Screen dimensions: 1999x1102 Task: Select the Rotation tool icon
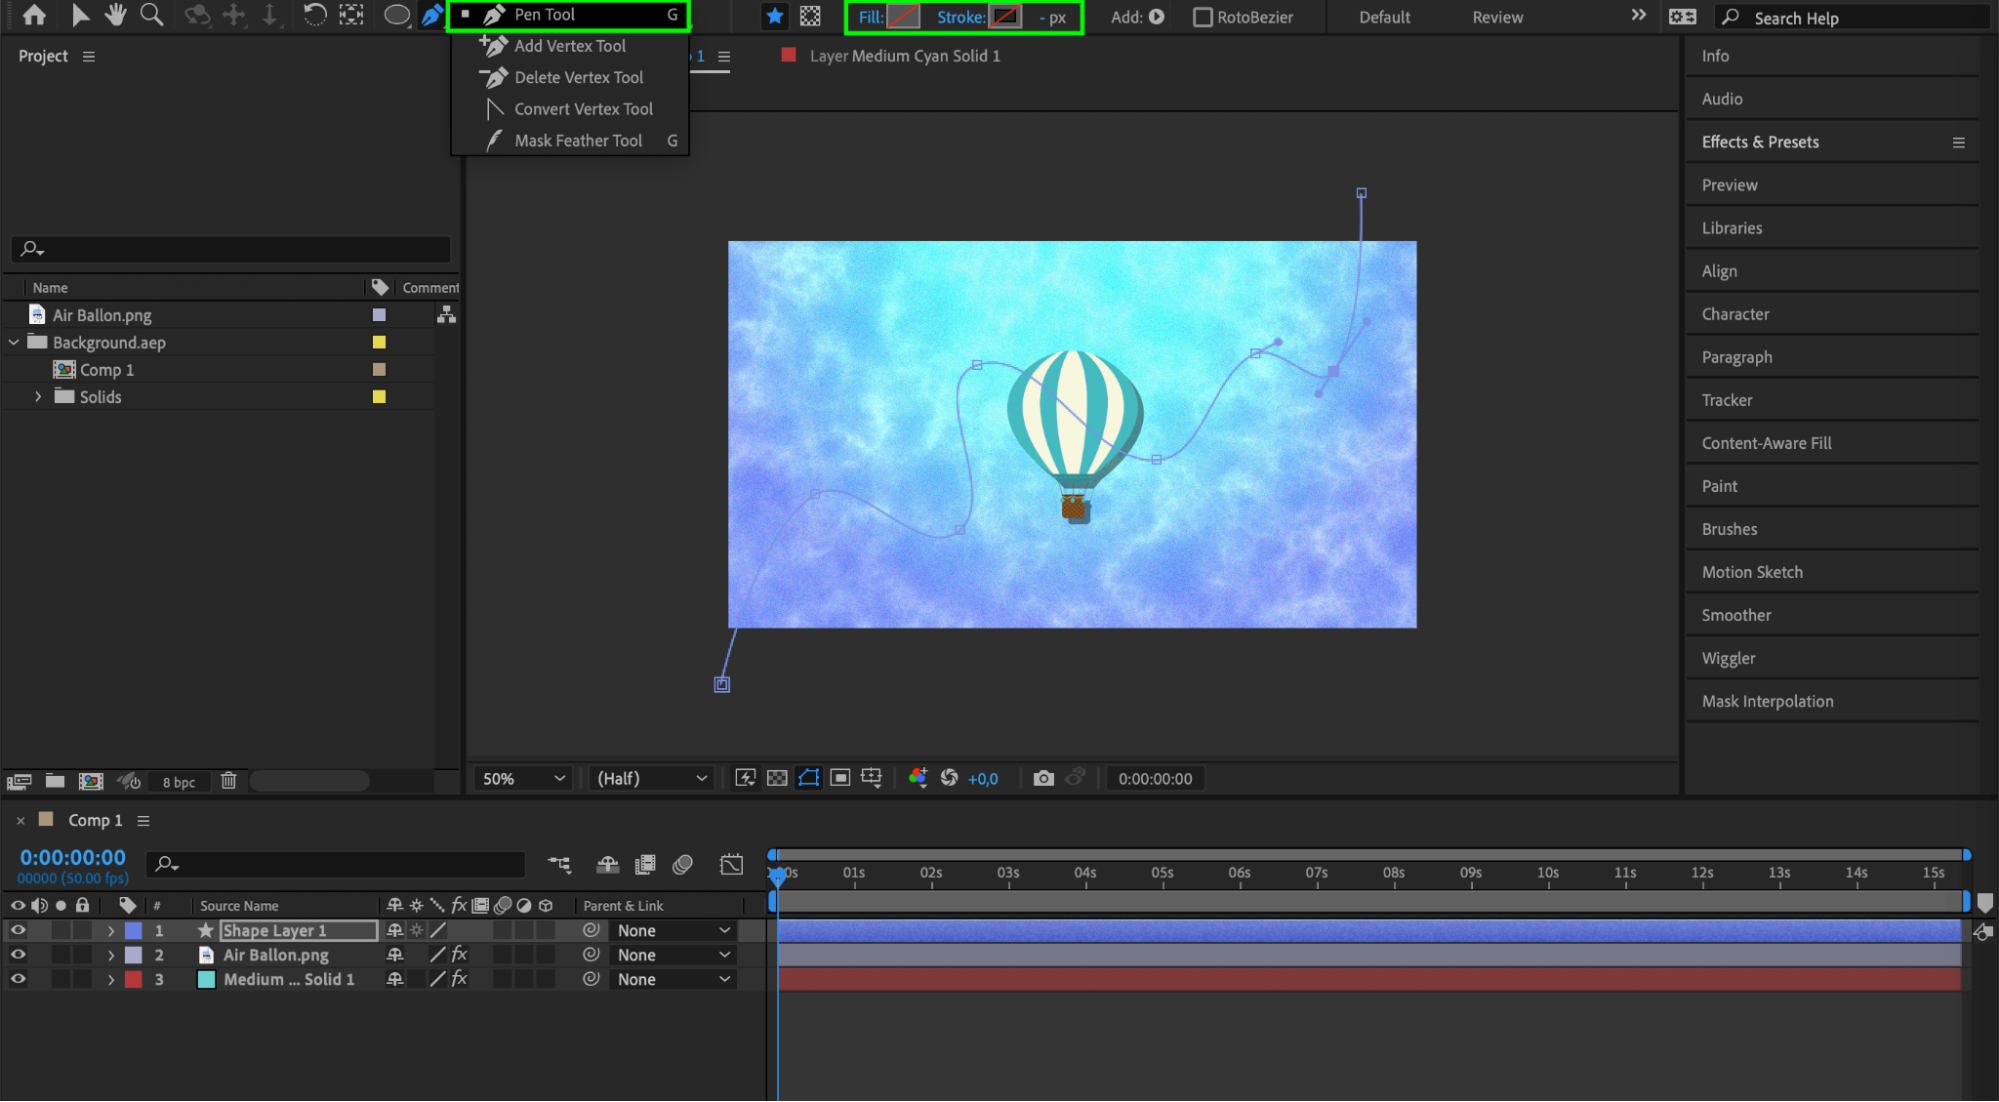(314, 15)
